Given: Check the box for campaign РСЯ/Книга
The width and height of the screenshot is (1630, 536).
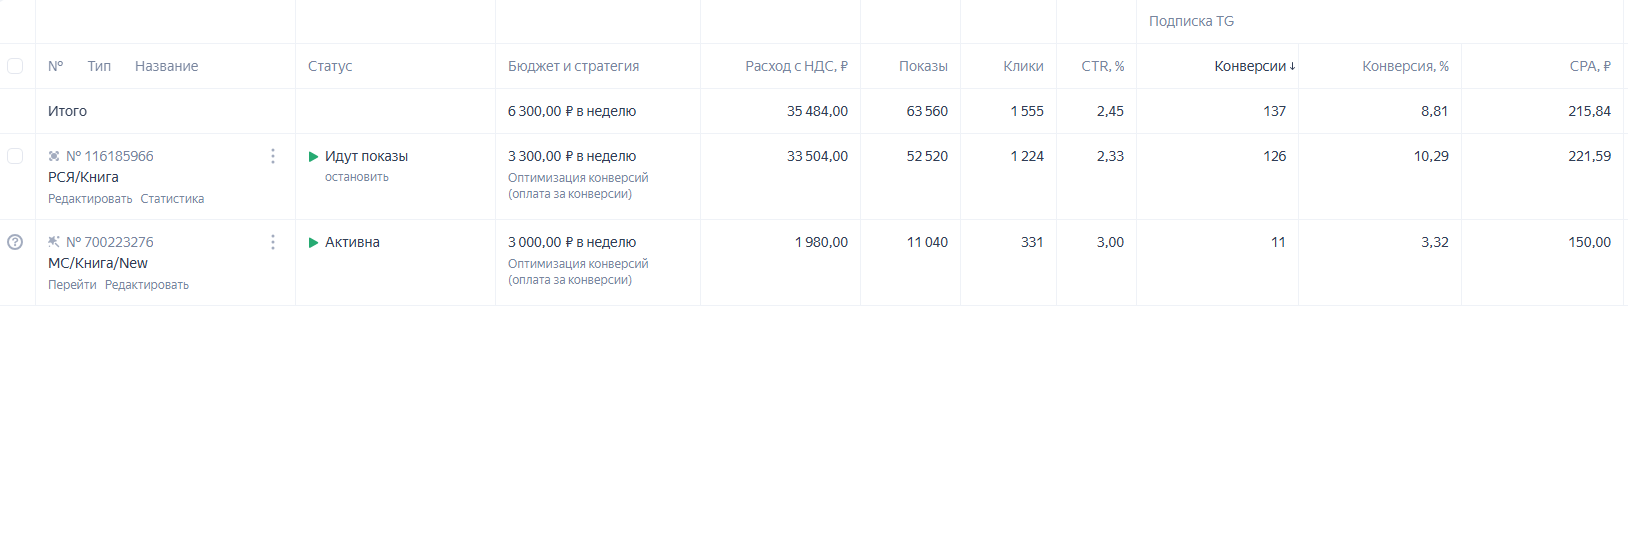Looking at the screenshot, I should [x=15, y=156].
